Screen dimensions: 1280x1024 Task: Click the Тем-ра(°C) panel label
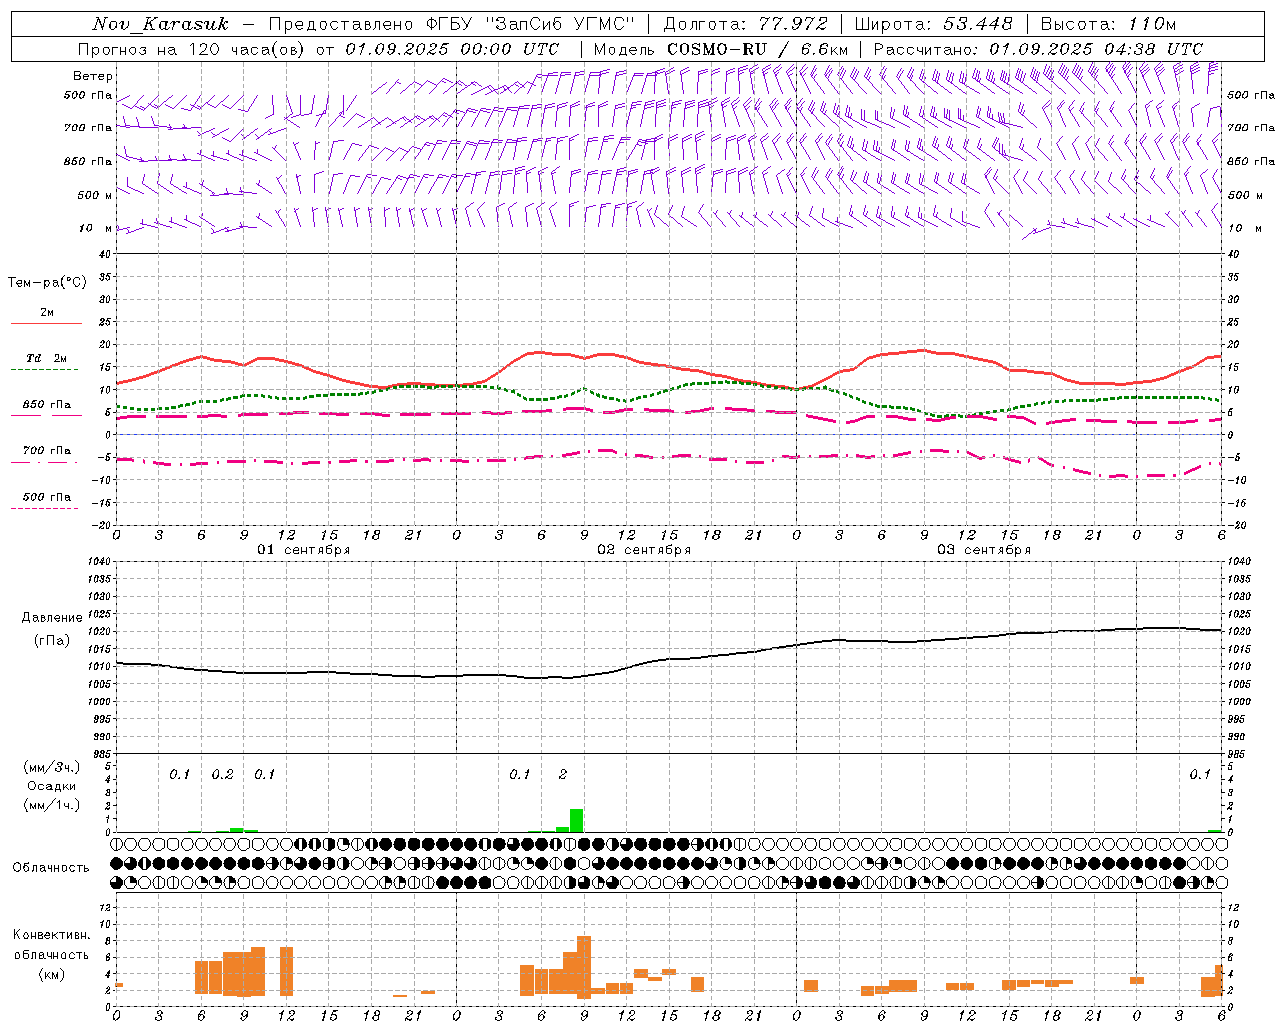coord(47,283)
